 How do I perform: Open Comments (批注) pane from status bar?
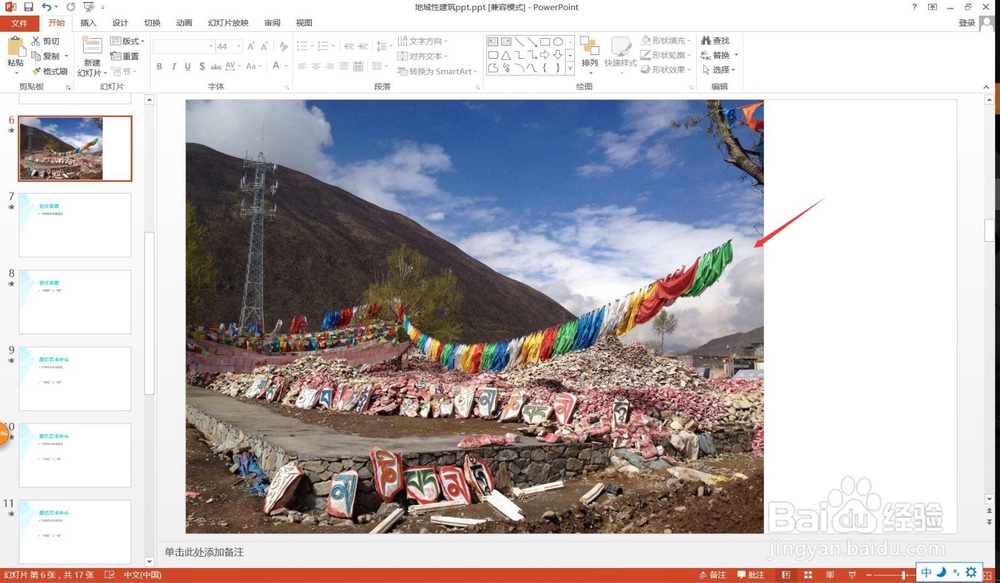[x=751, y=575]
